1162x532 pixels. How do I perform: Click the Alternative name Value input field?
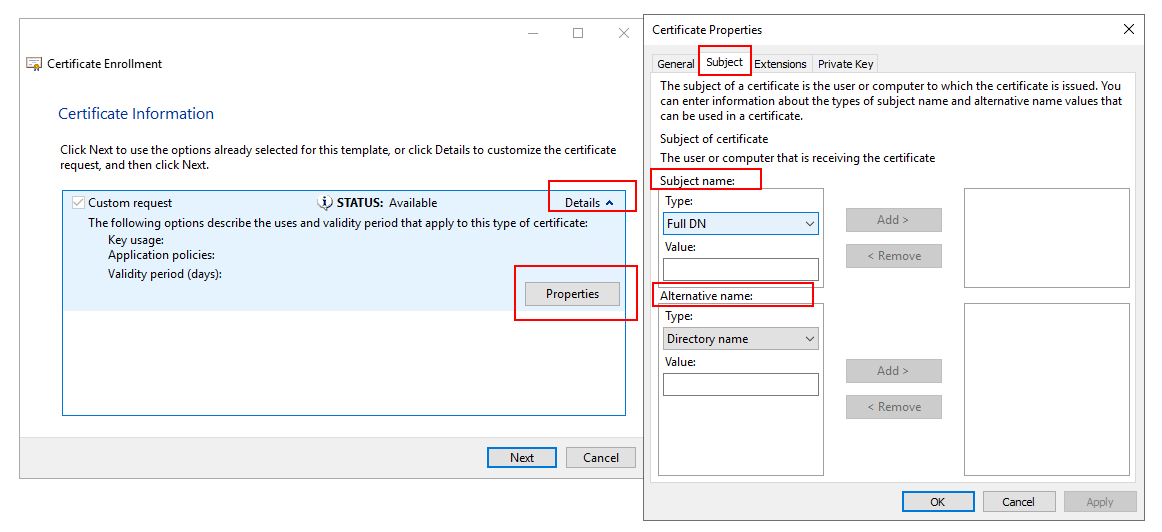tap(740, 384)
